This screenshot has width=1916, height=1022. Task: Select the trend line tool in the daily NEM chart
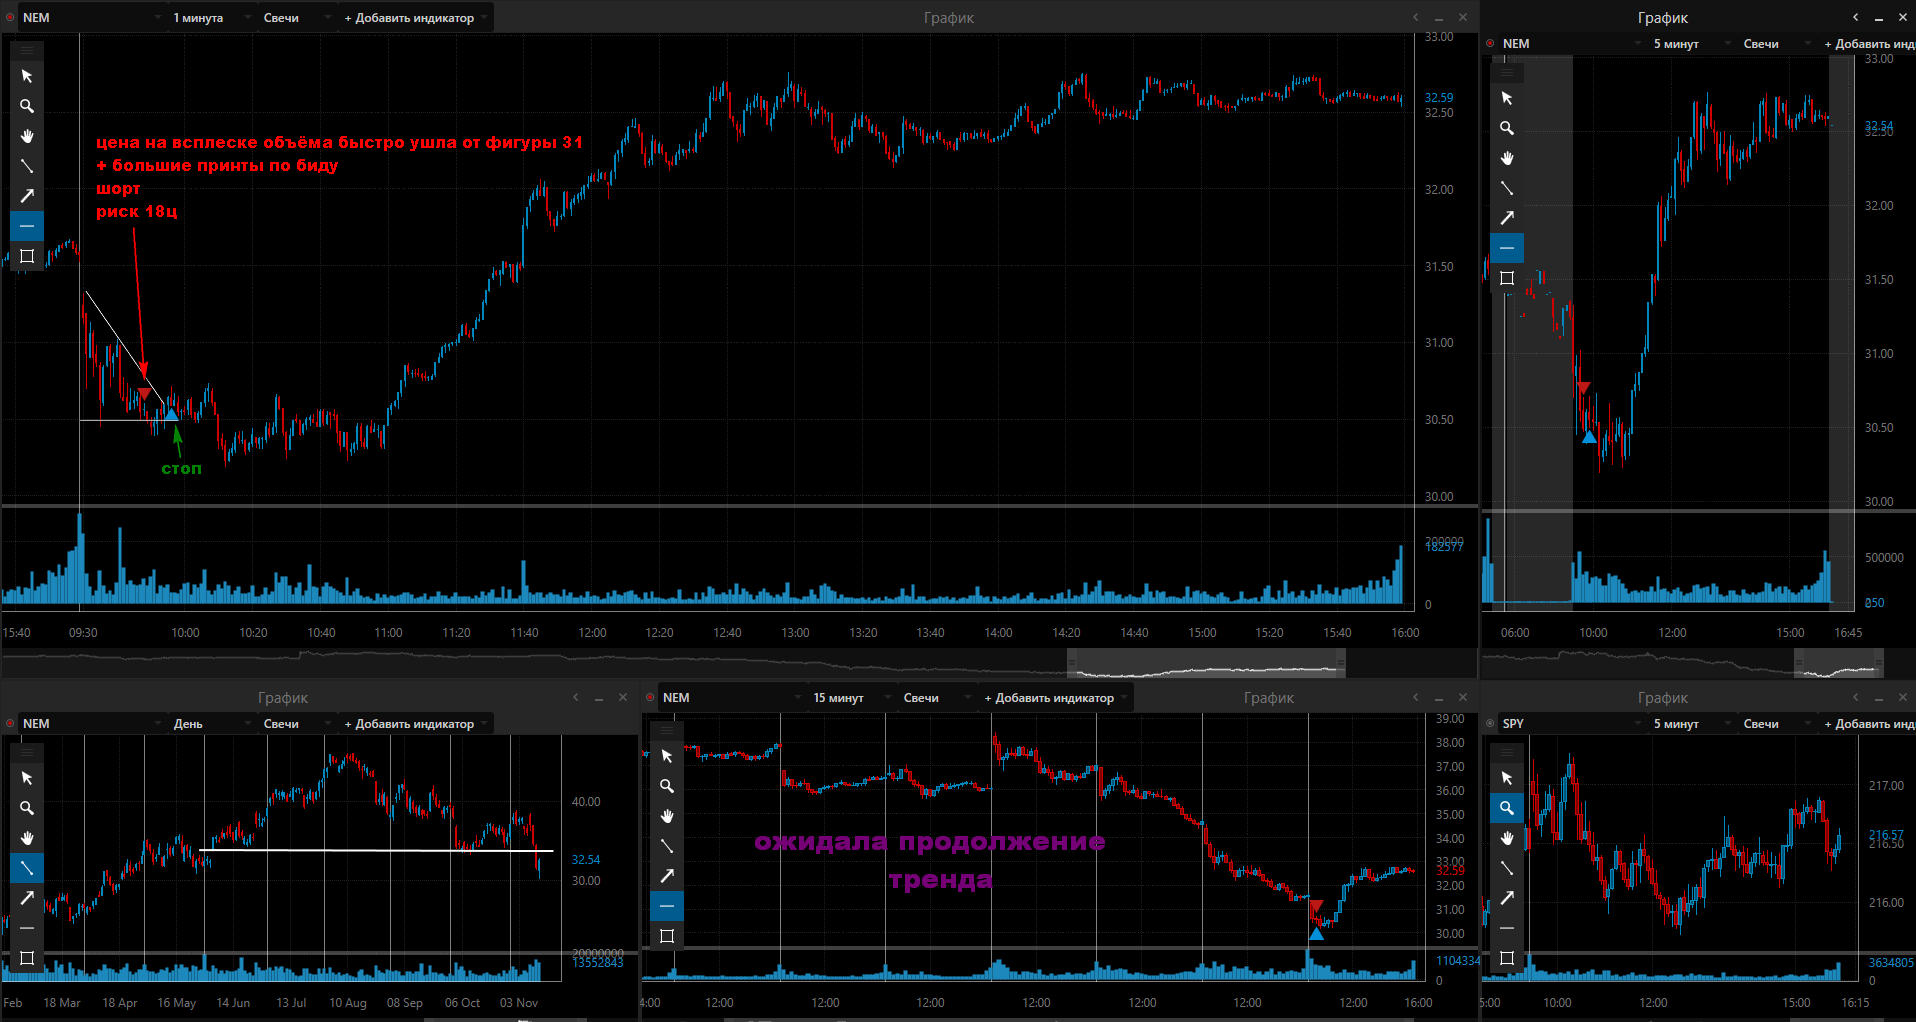(x=27, y=868)
